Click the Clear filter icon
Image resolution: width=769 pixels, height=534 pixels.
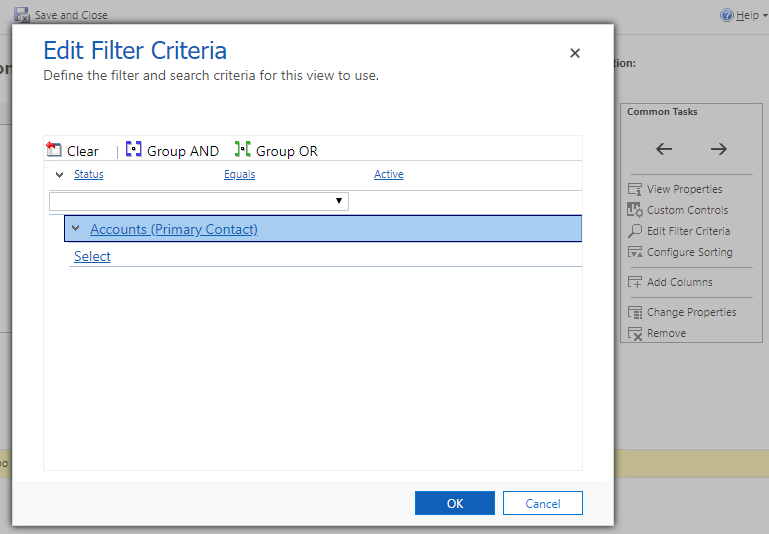[54, 150]
